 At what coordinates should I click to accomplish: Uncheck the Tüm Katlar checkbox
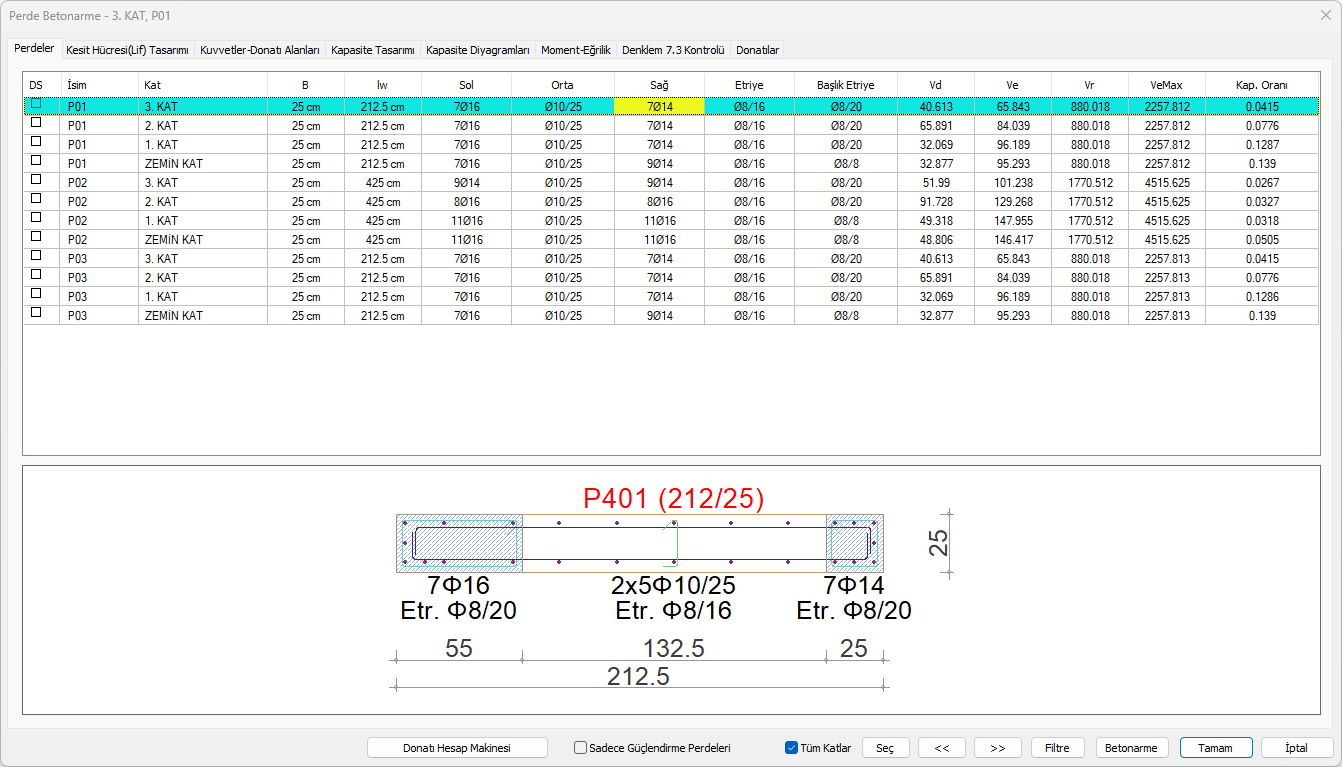pos(792,747)
